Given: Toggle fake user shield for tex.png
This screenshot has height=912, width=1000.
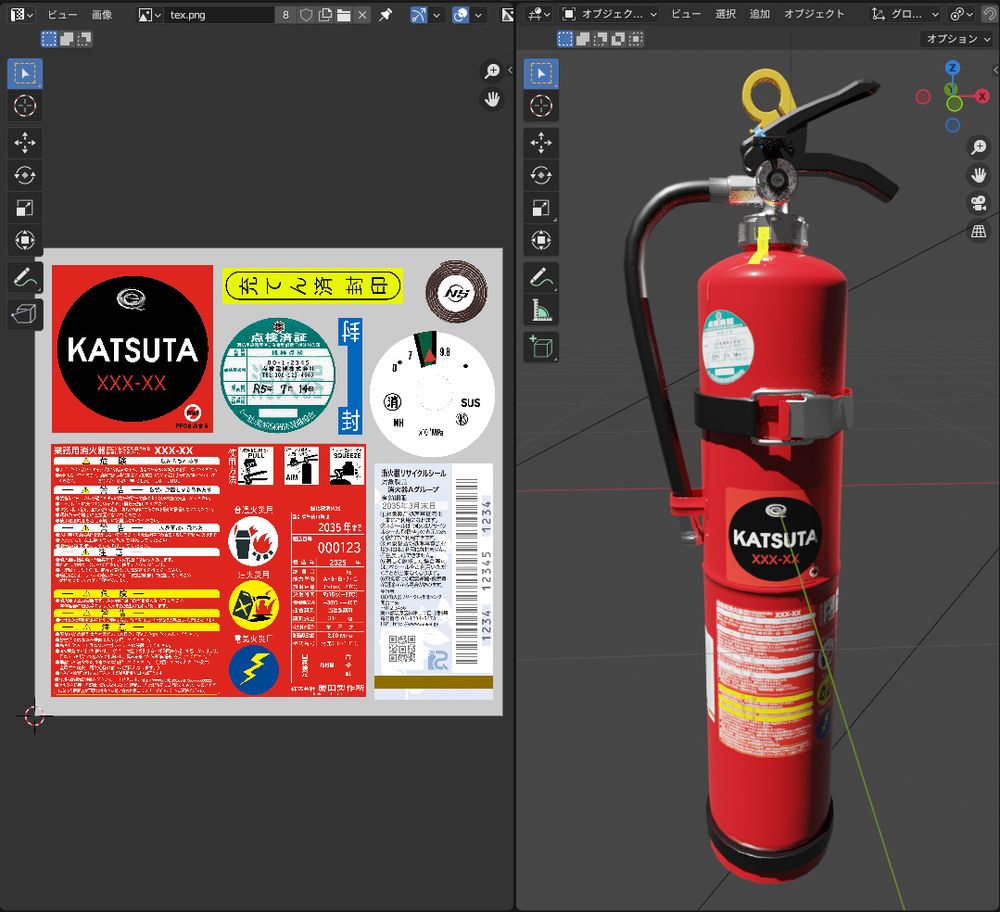Looking at the screenshot, I should [306, 15].
